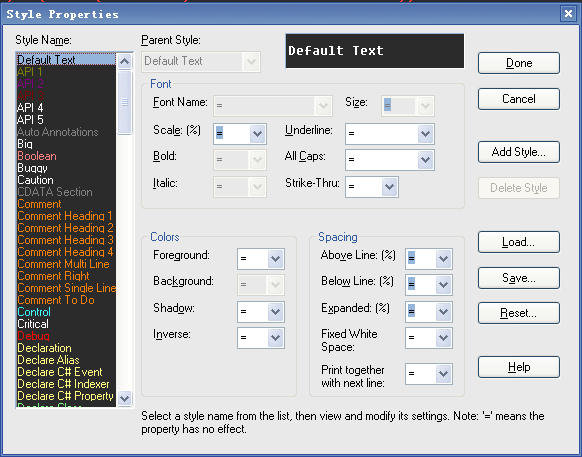Select the Comment Single Line style
Image resolution: width=582 pixels, height=457 pixels.
click(x=66, y=288)
